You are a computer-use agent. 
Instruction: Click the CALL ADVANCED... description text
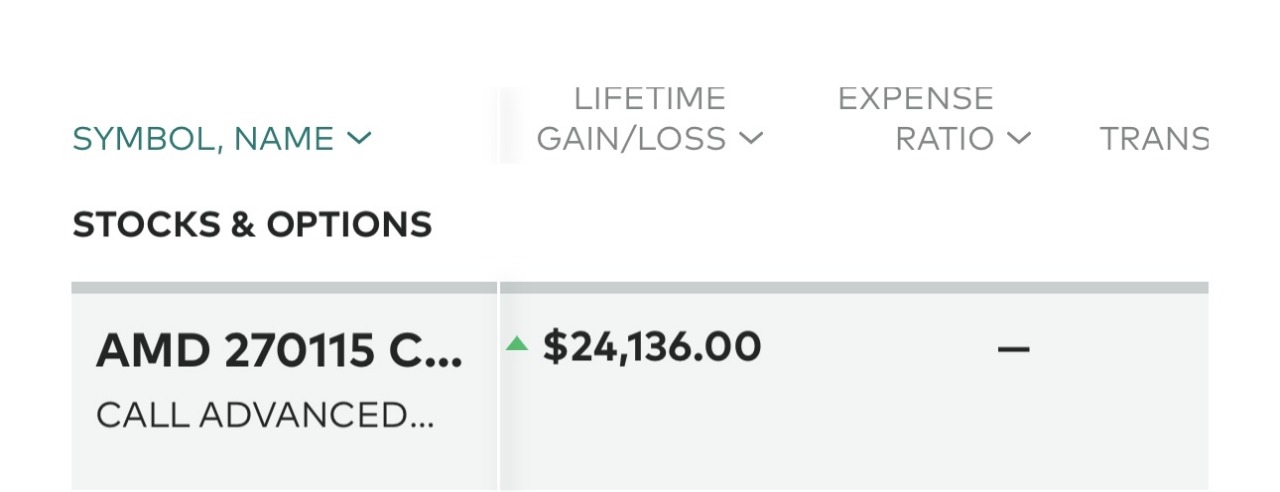265,415
